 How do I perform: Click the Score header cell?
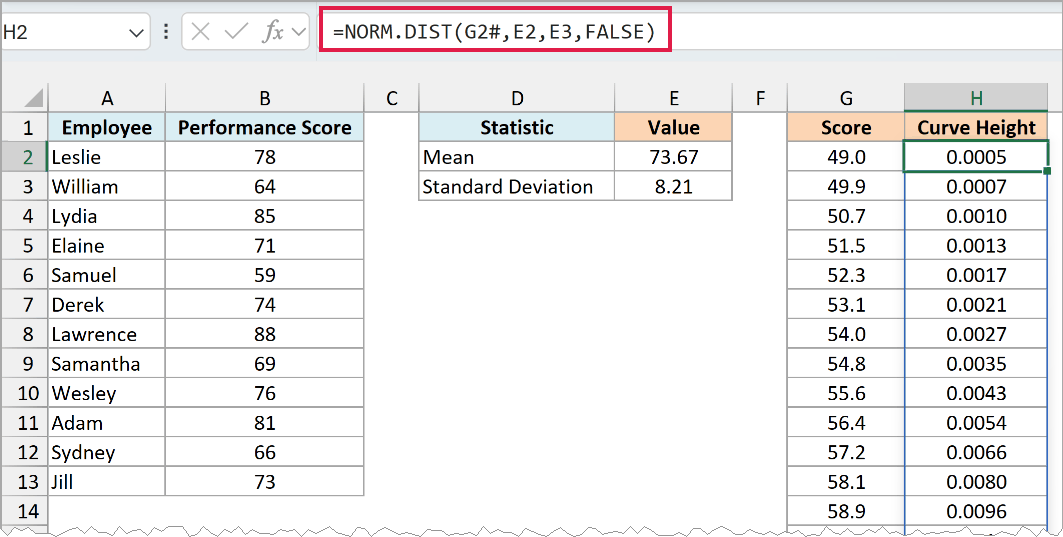(x=845, y=127)
